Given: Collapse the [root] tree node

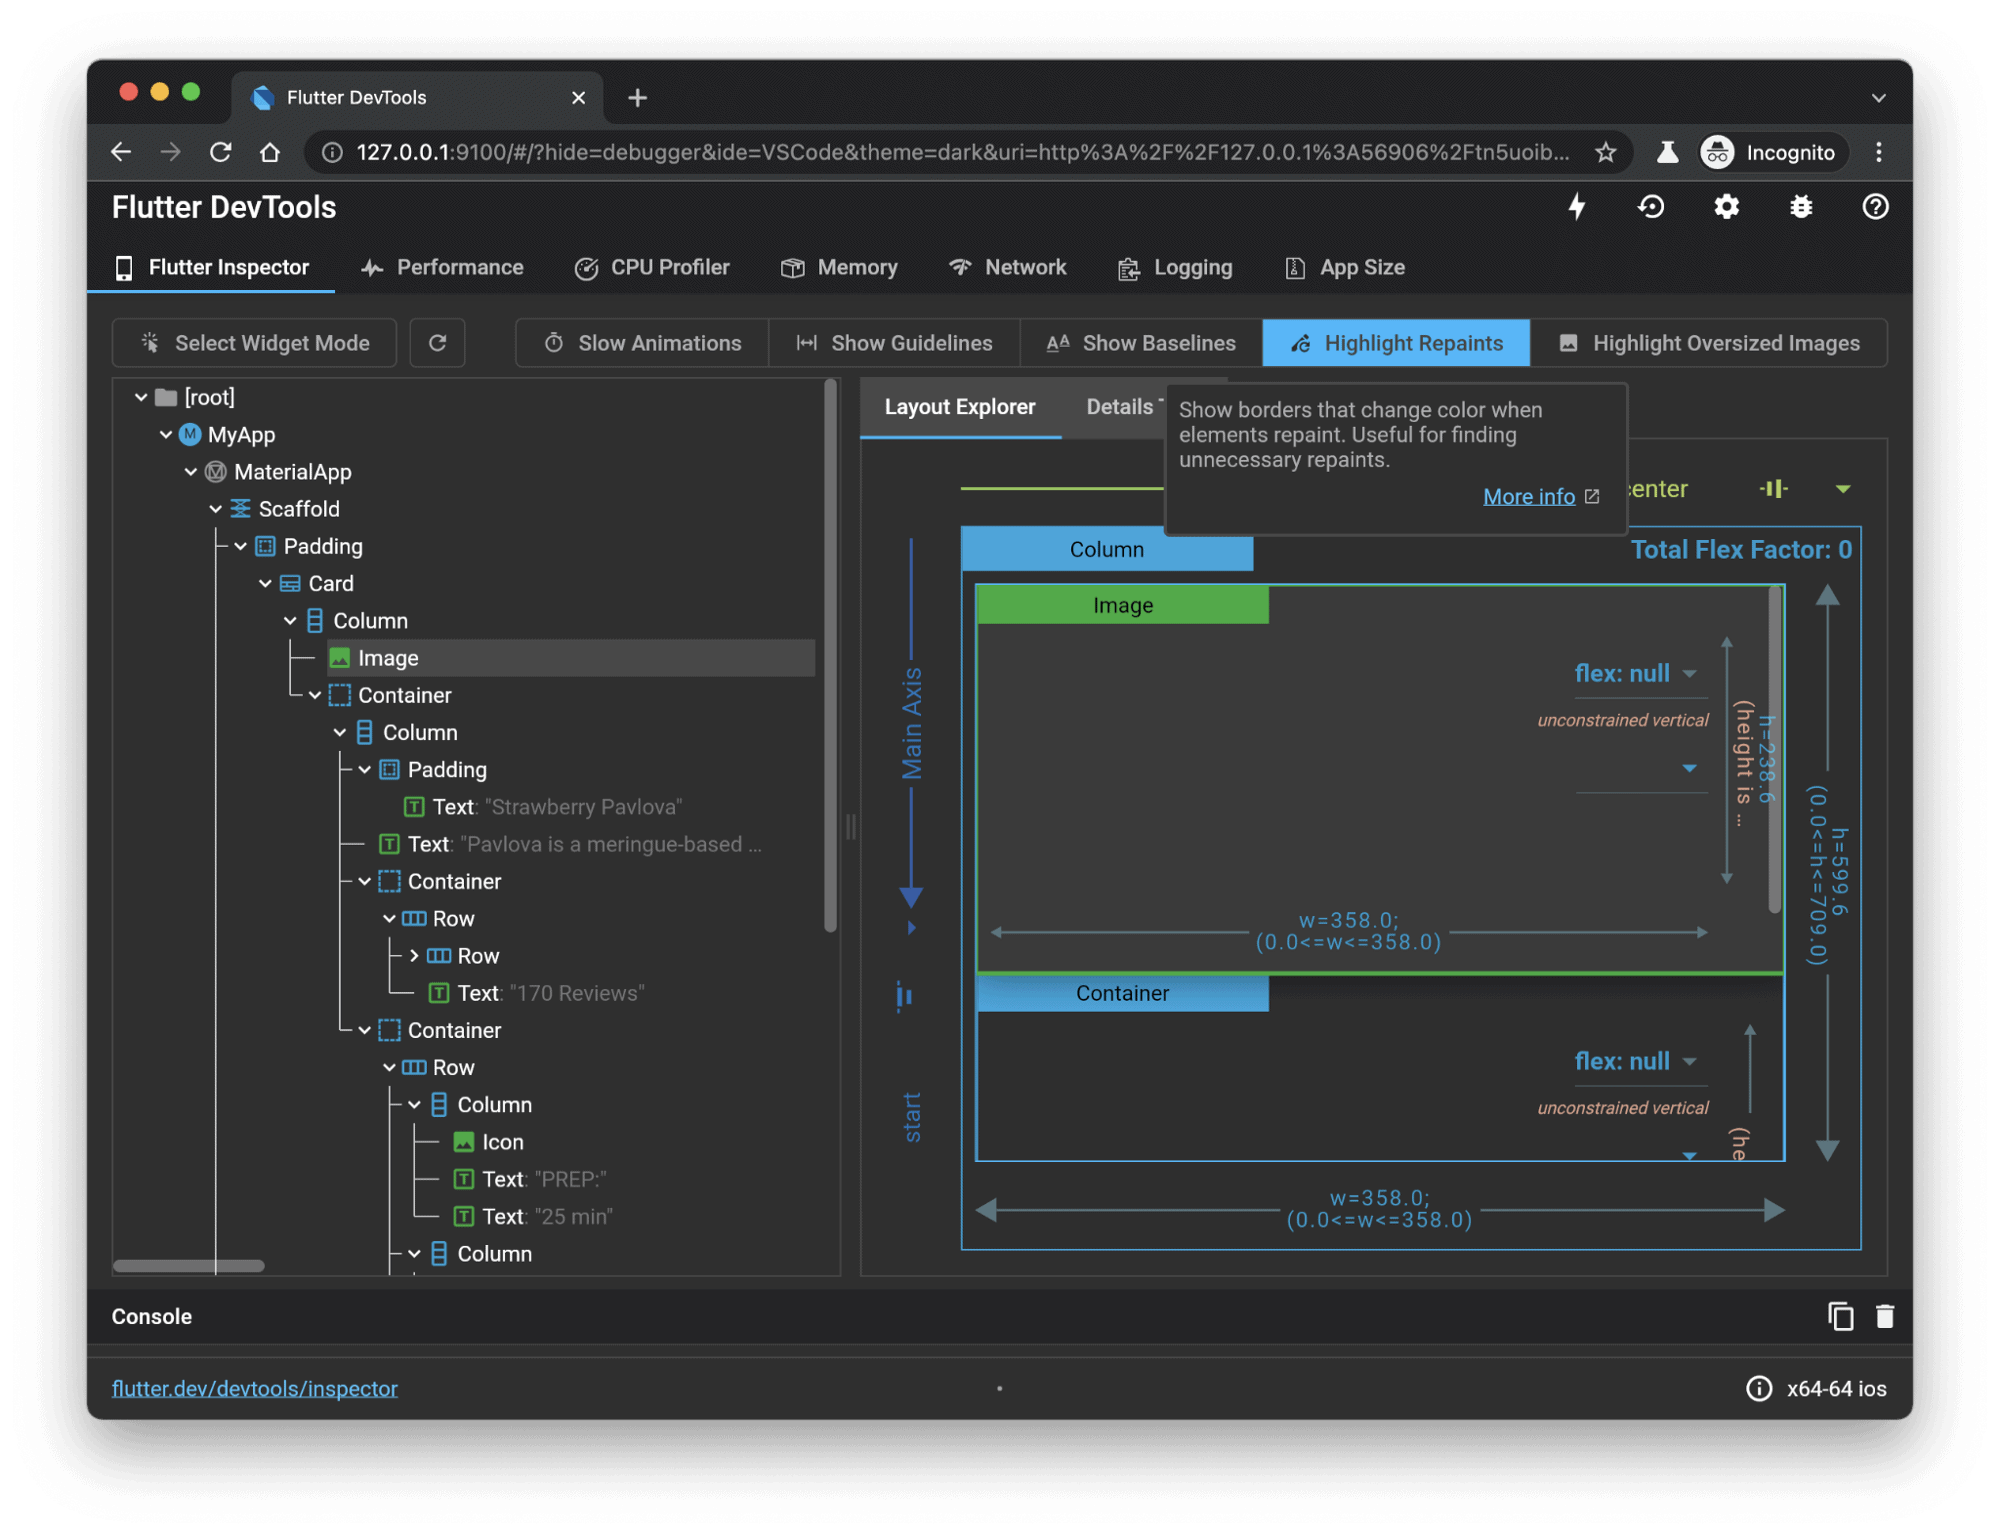Looking at the screenshot, I should pos(141,397).
